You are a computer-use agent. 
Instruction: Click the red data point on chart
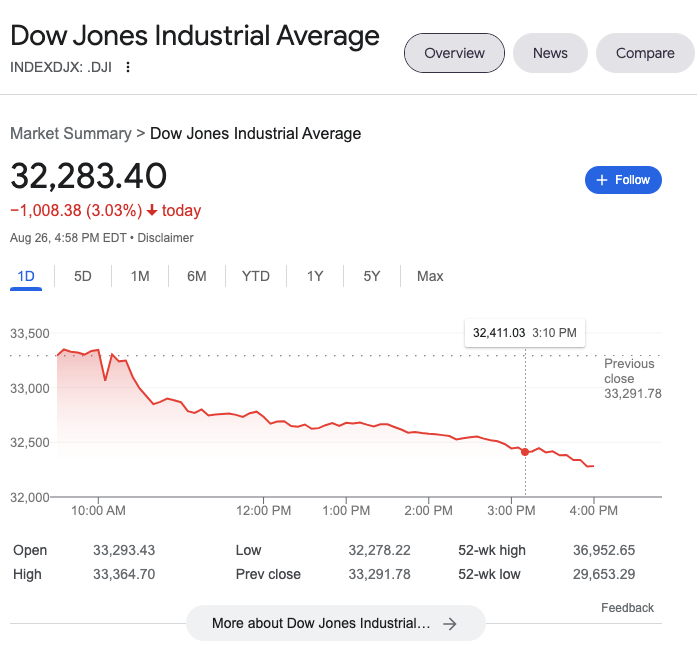(x=525, y=452)
